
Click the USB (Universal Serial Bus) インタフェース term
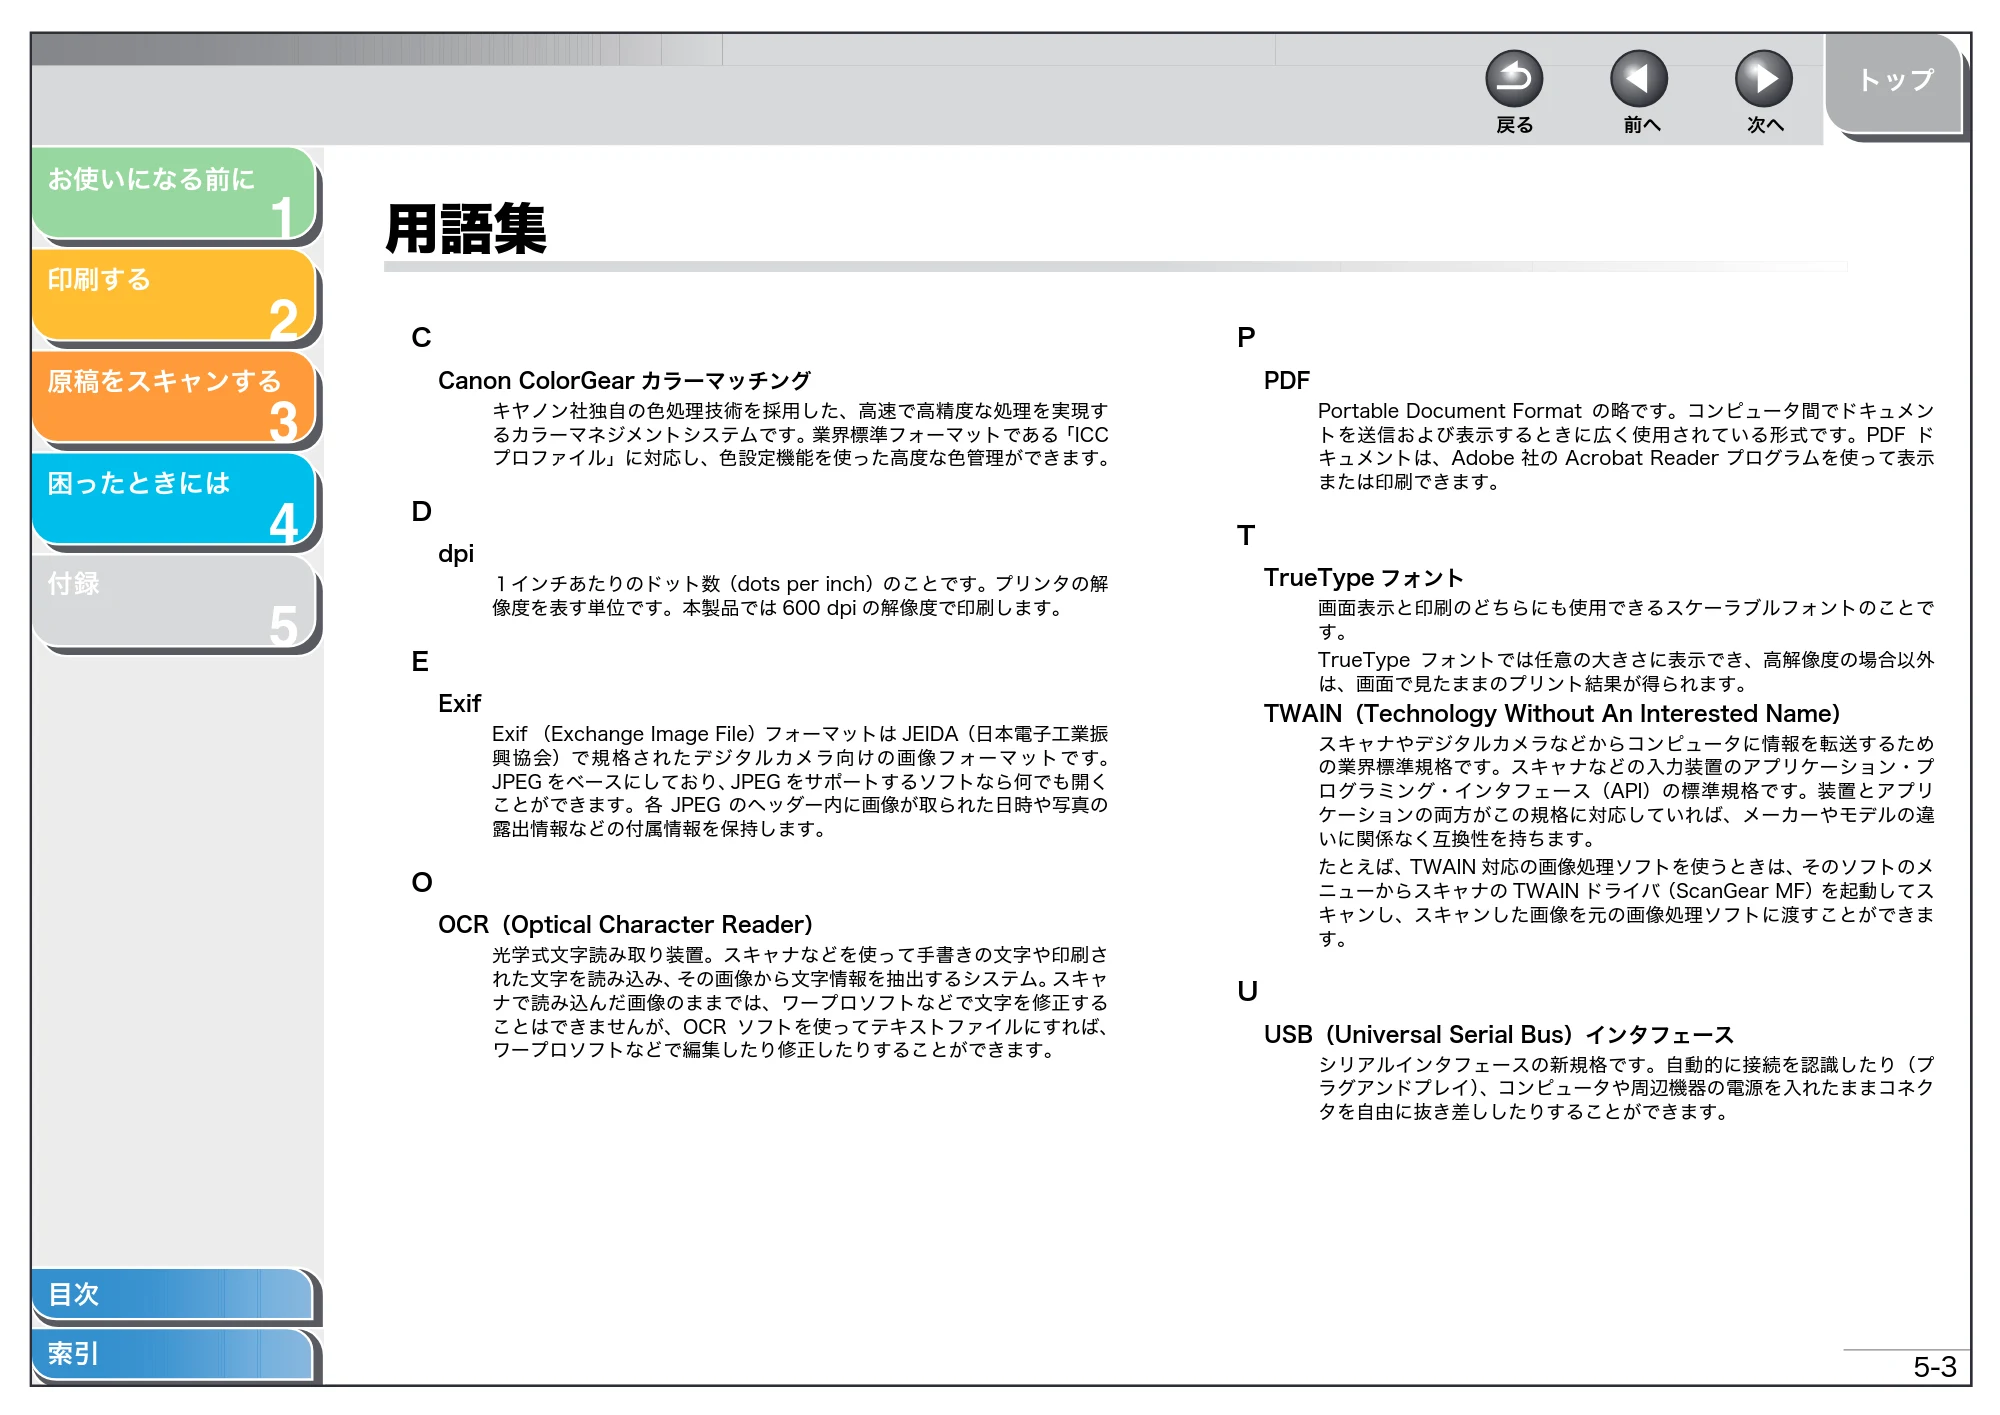tap(1498, 1035)
